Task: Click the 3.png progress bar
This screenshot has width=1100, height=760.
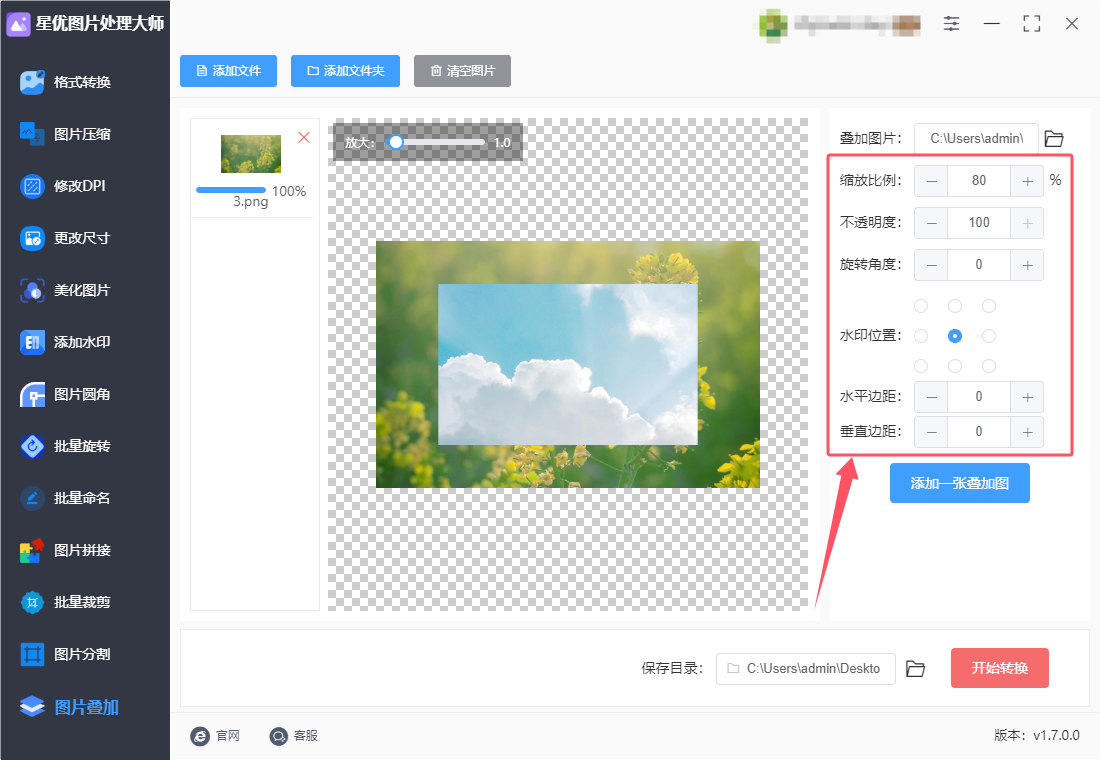Action: tap(231, 190)
